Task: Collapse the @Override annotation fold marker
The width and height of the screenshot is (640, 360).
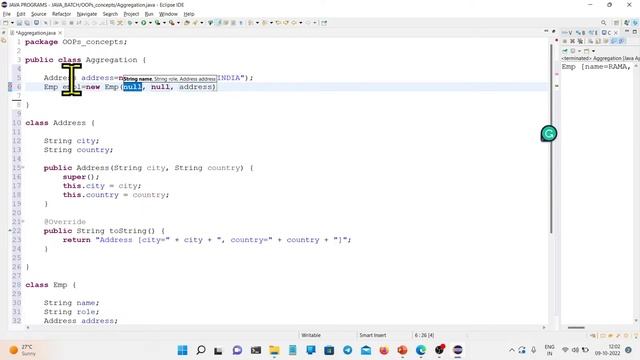Action: point(23,221)
